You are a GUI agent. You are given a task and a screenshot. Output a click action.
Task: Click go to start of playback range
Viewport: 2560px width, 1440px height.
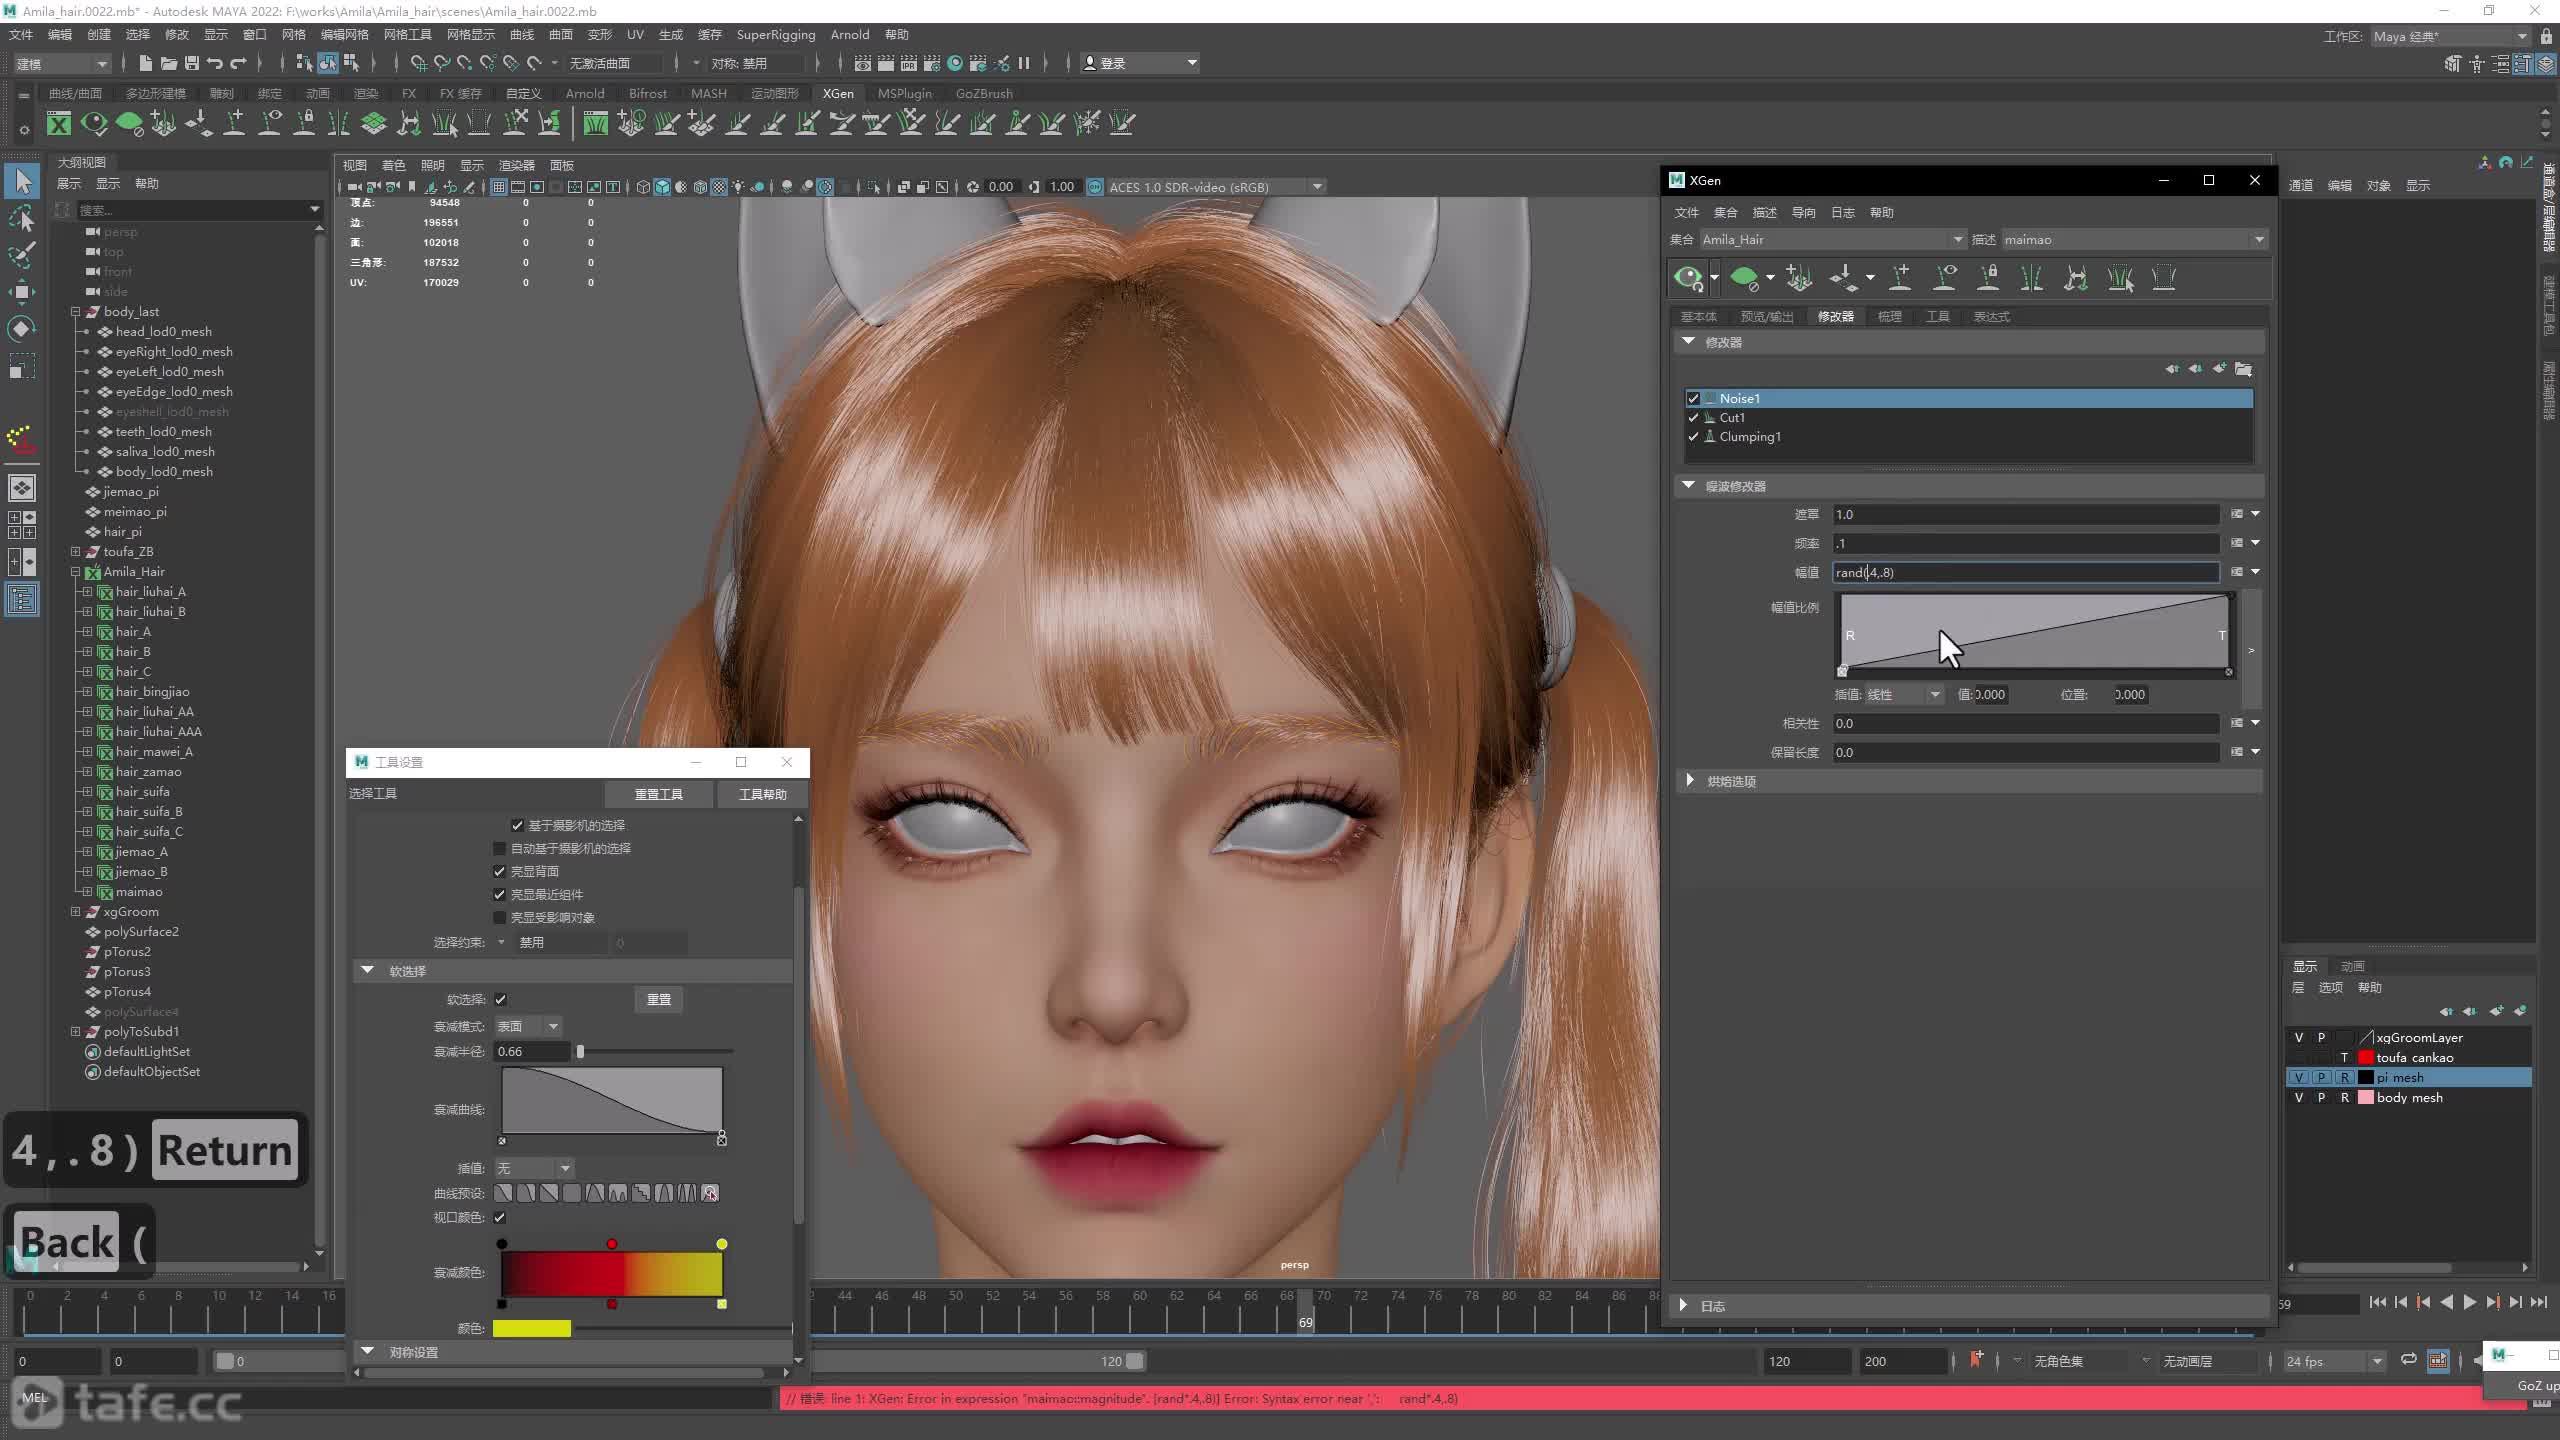2377,1302
